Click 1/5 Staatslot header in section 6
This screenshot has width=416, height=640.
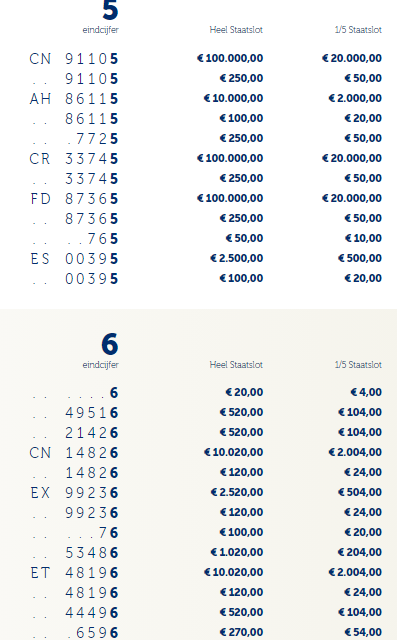coord(358,364)
